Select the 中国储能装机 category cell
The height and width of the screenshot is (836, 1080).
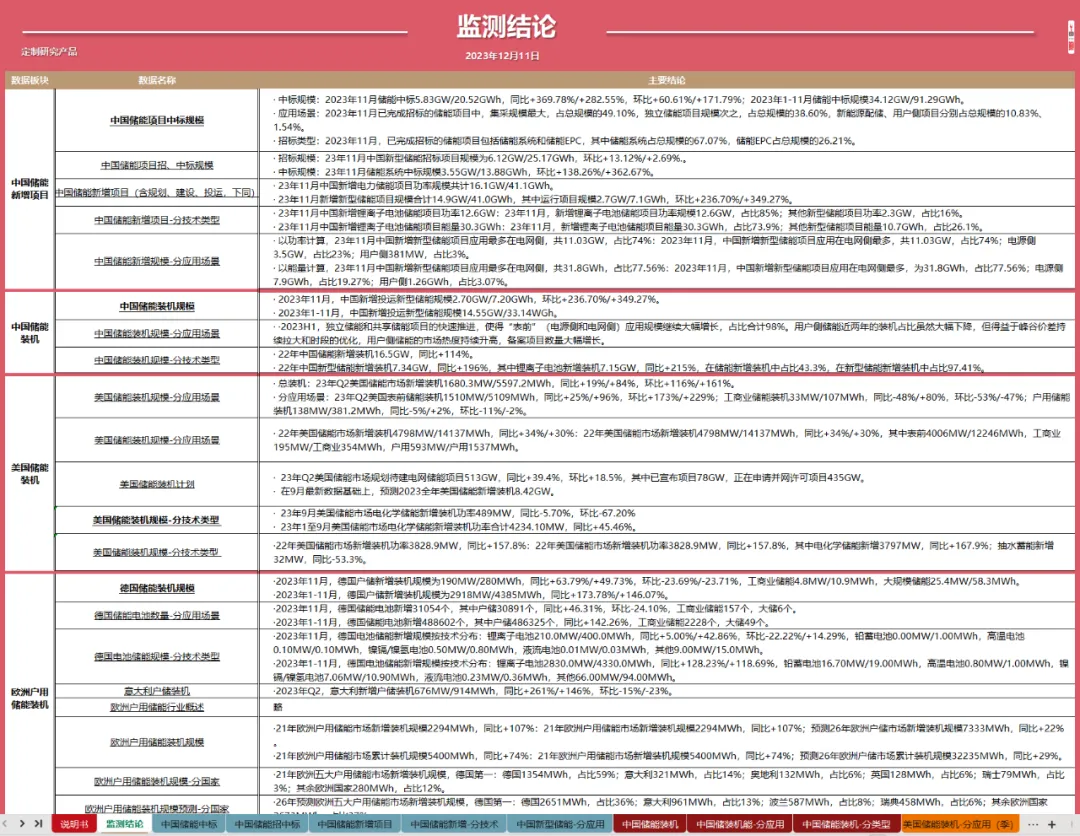click(30, 333)
